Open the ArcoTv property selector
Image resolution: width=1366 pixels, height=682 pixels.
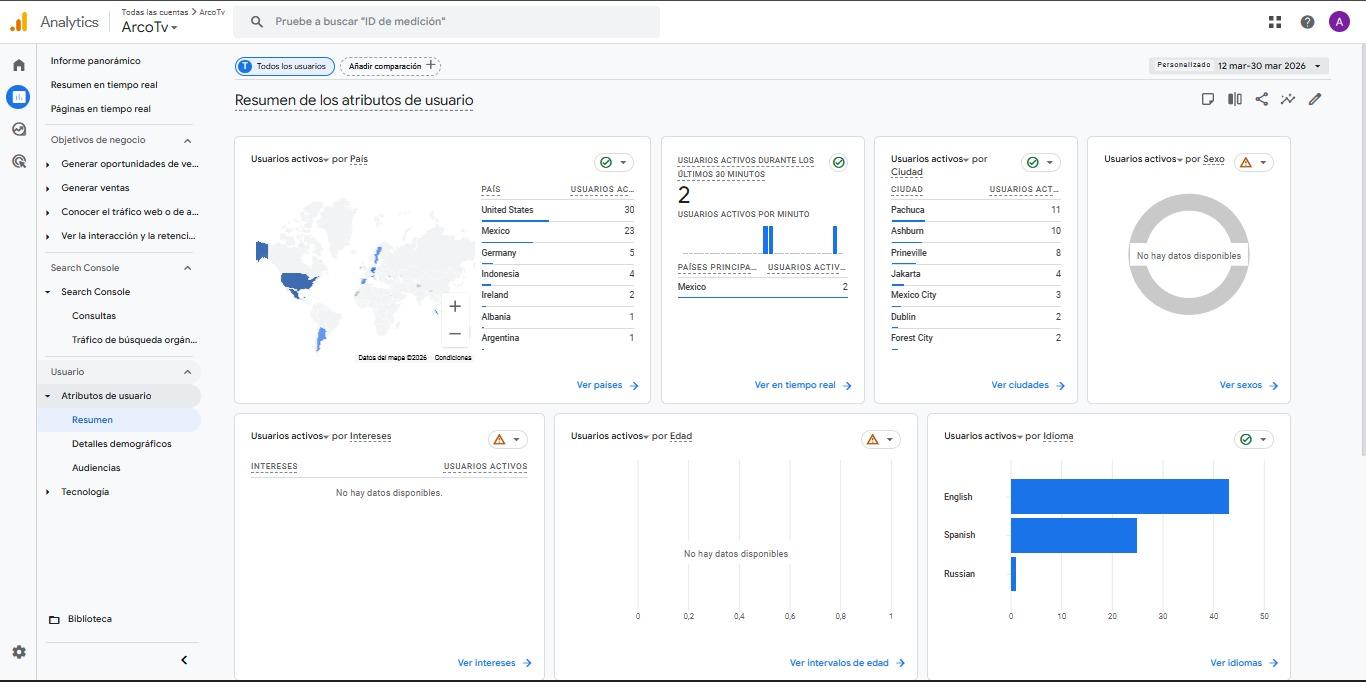(149, 28)
